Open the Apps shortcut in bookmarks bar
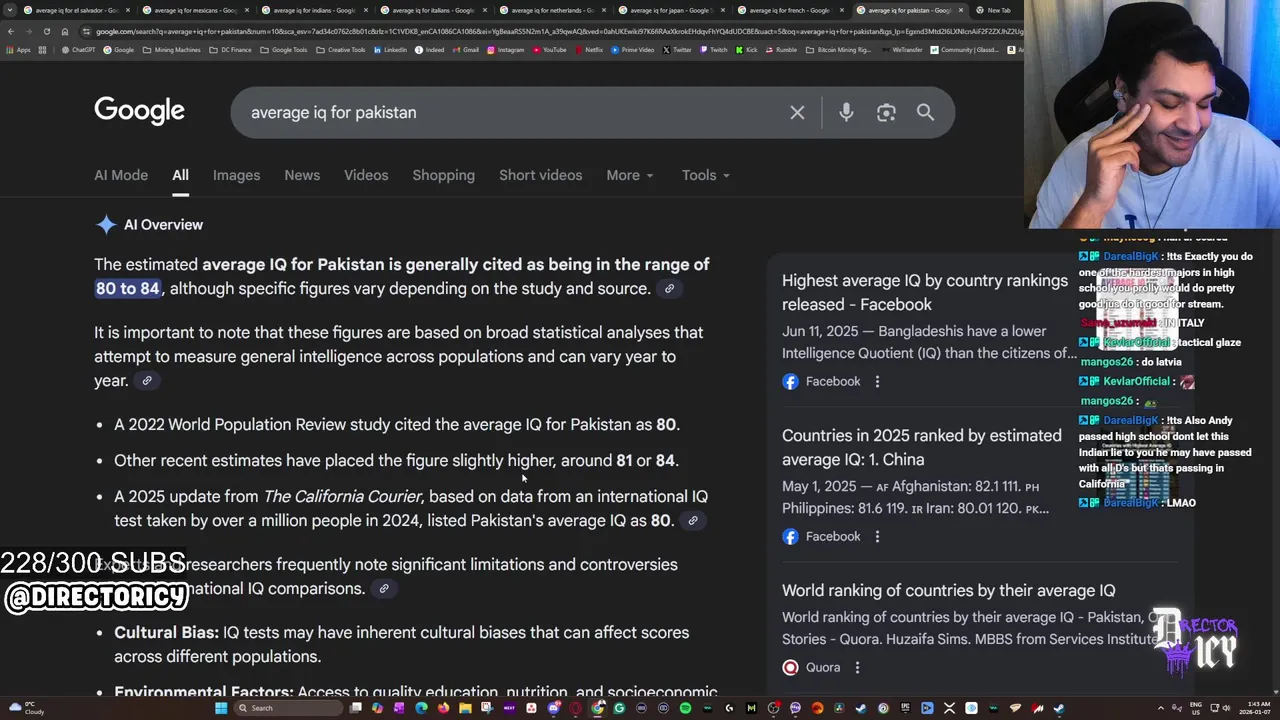This screenshot has width=1280, height=720. click(x=19, y=50)
